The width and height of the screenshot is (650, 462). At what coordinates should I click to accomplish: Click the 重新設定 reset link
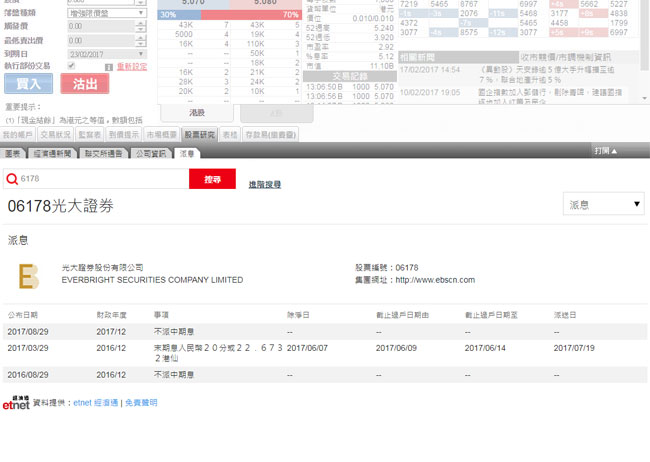pos(132,67)
